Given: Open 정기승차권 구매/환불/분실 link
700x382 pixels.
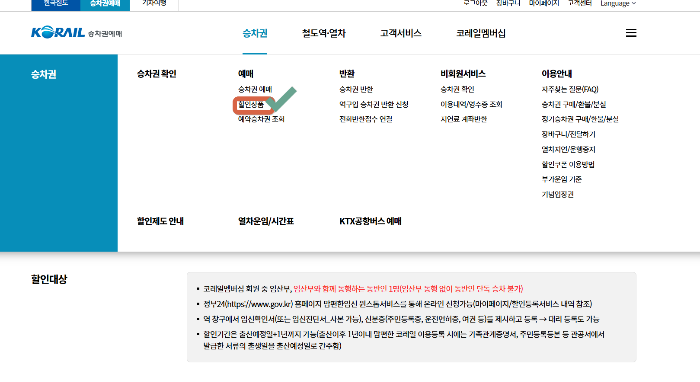Looking at the screenshot, I should tap(580, 119).
